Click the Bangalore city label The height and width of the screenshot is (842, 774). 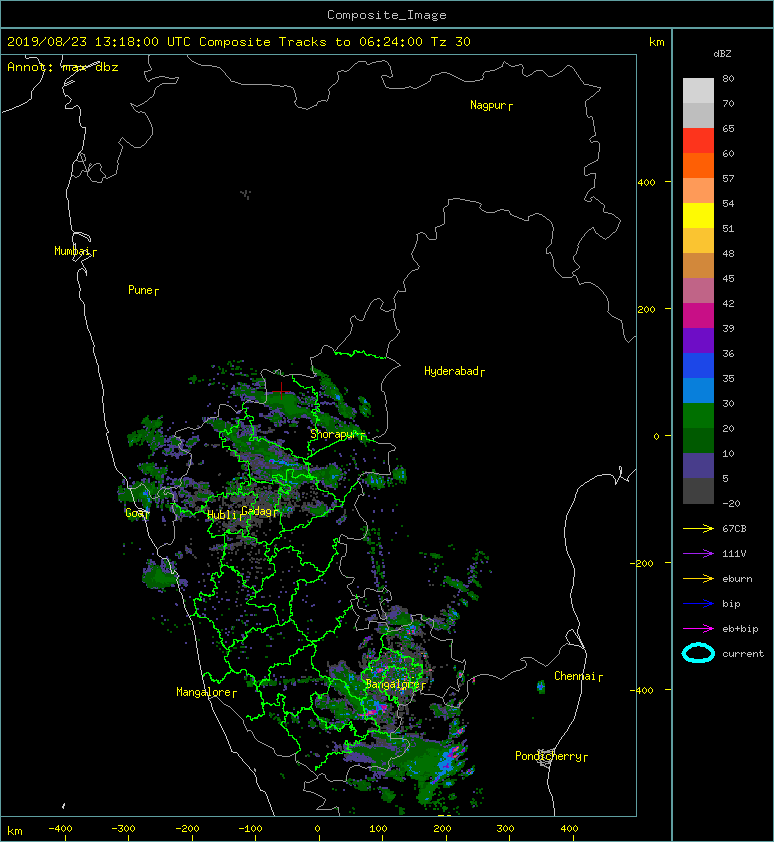tap(392, 684)
